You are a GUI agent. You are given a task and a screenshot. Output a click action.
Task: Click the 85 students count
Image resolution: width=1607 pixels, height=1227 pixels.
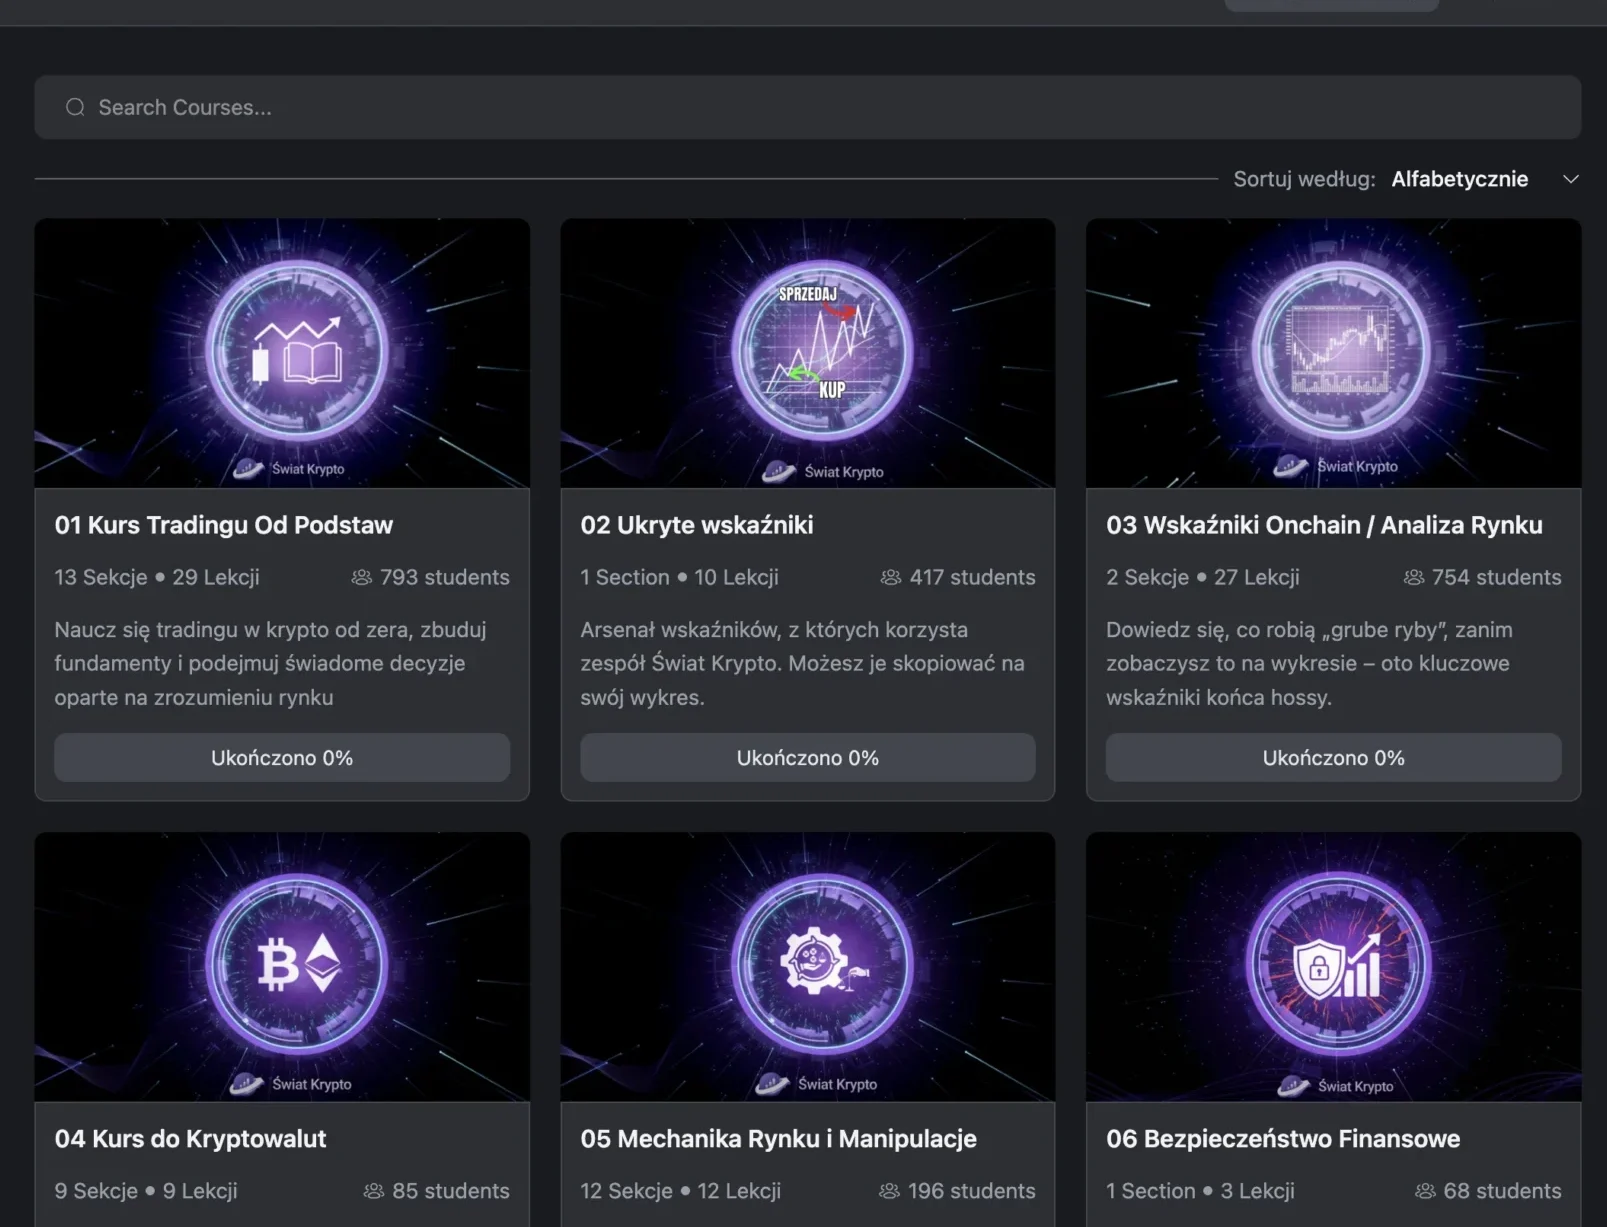451,1191
